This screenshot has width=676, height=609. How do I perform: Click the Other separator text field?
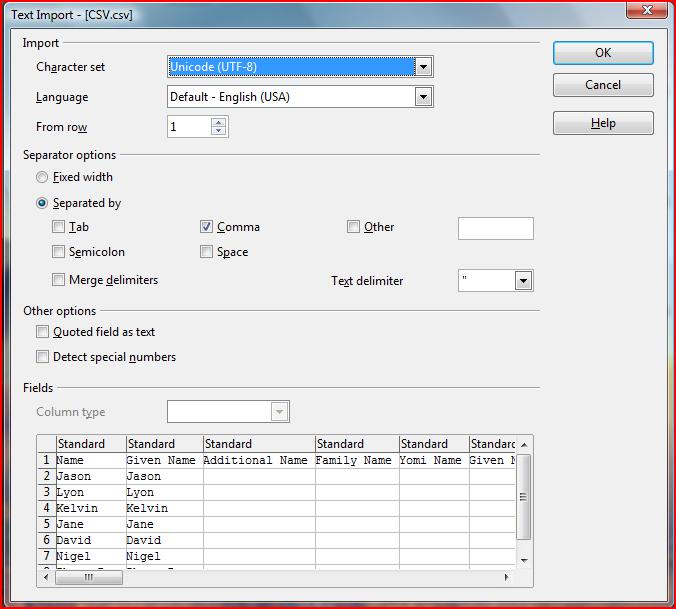coord(495,228)
